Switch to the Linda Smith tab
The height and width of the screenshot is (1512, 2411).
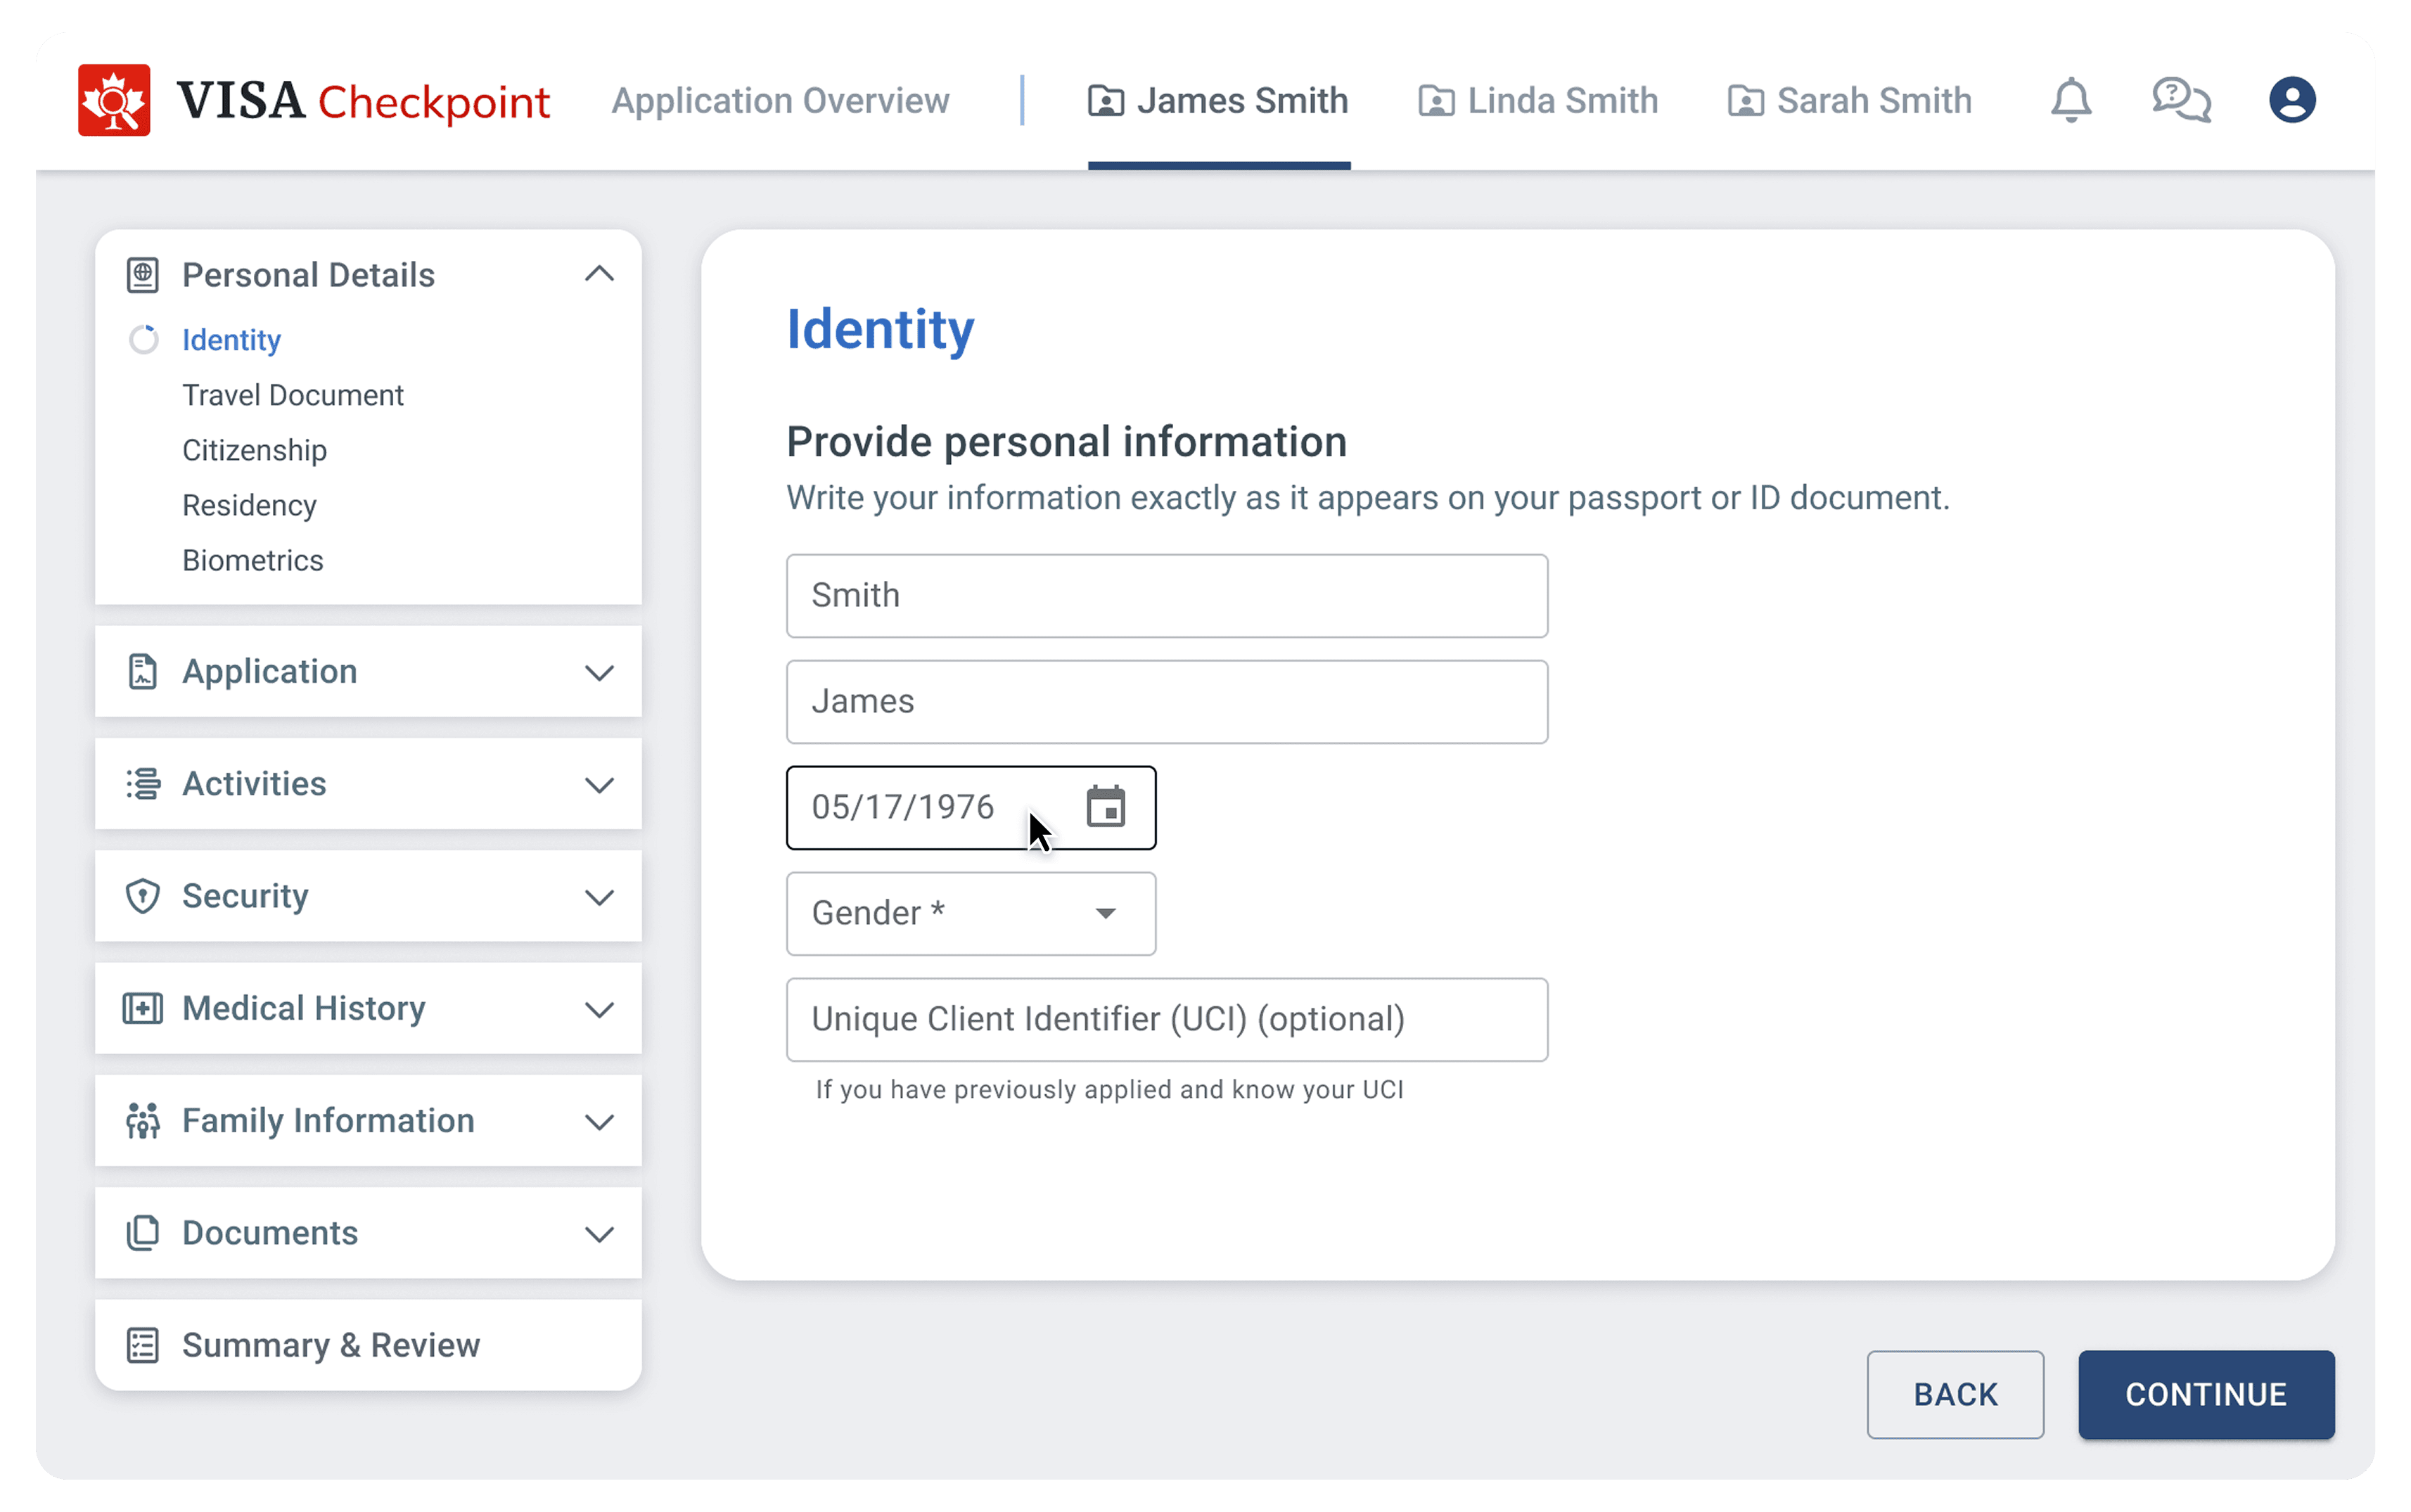pos(1538,101)
